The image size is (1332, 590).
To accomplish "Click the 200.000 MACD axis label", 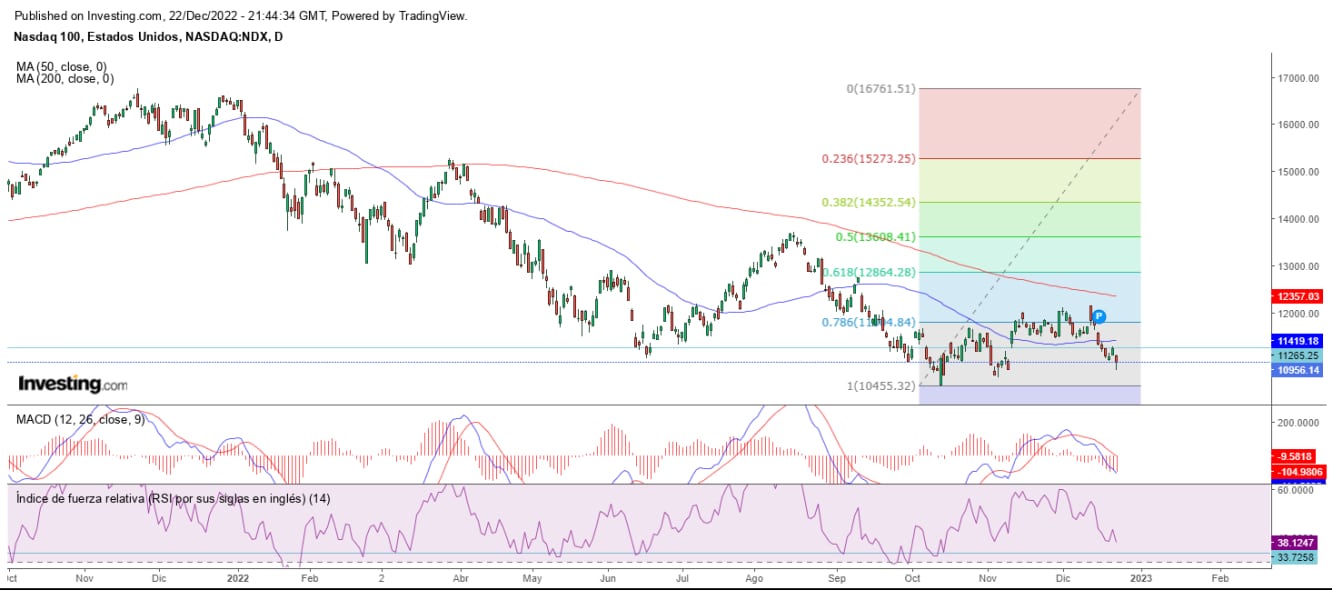I will (x=1298, y=422).
